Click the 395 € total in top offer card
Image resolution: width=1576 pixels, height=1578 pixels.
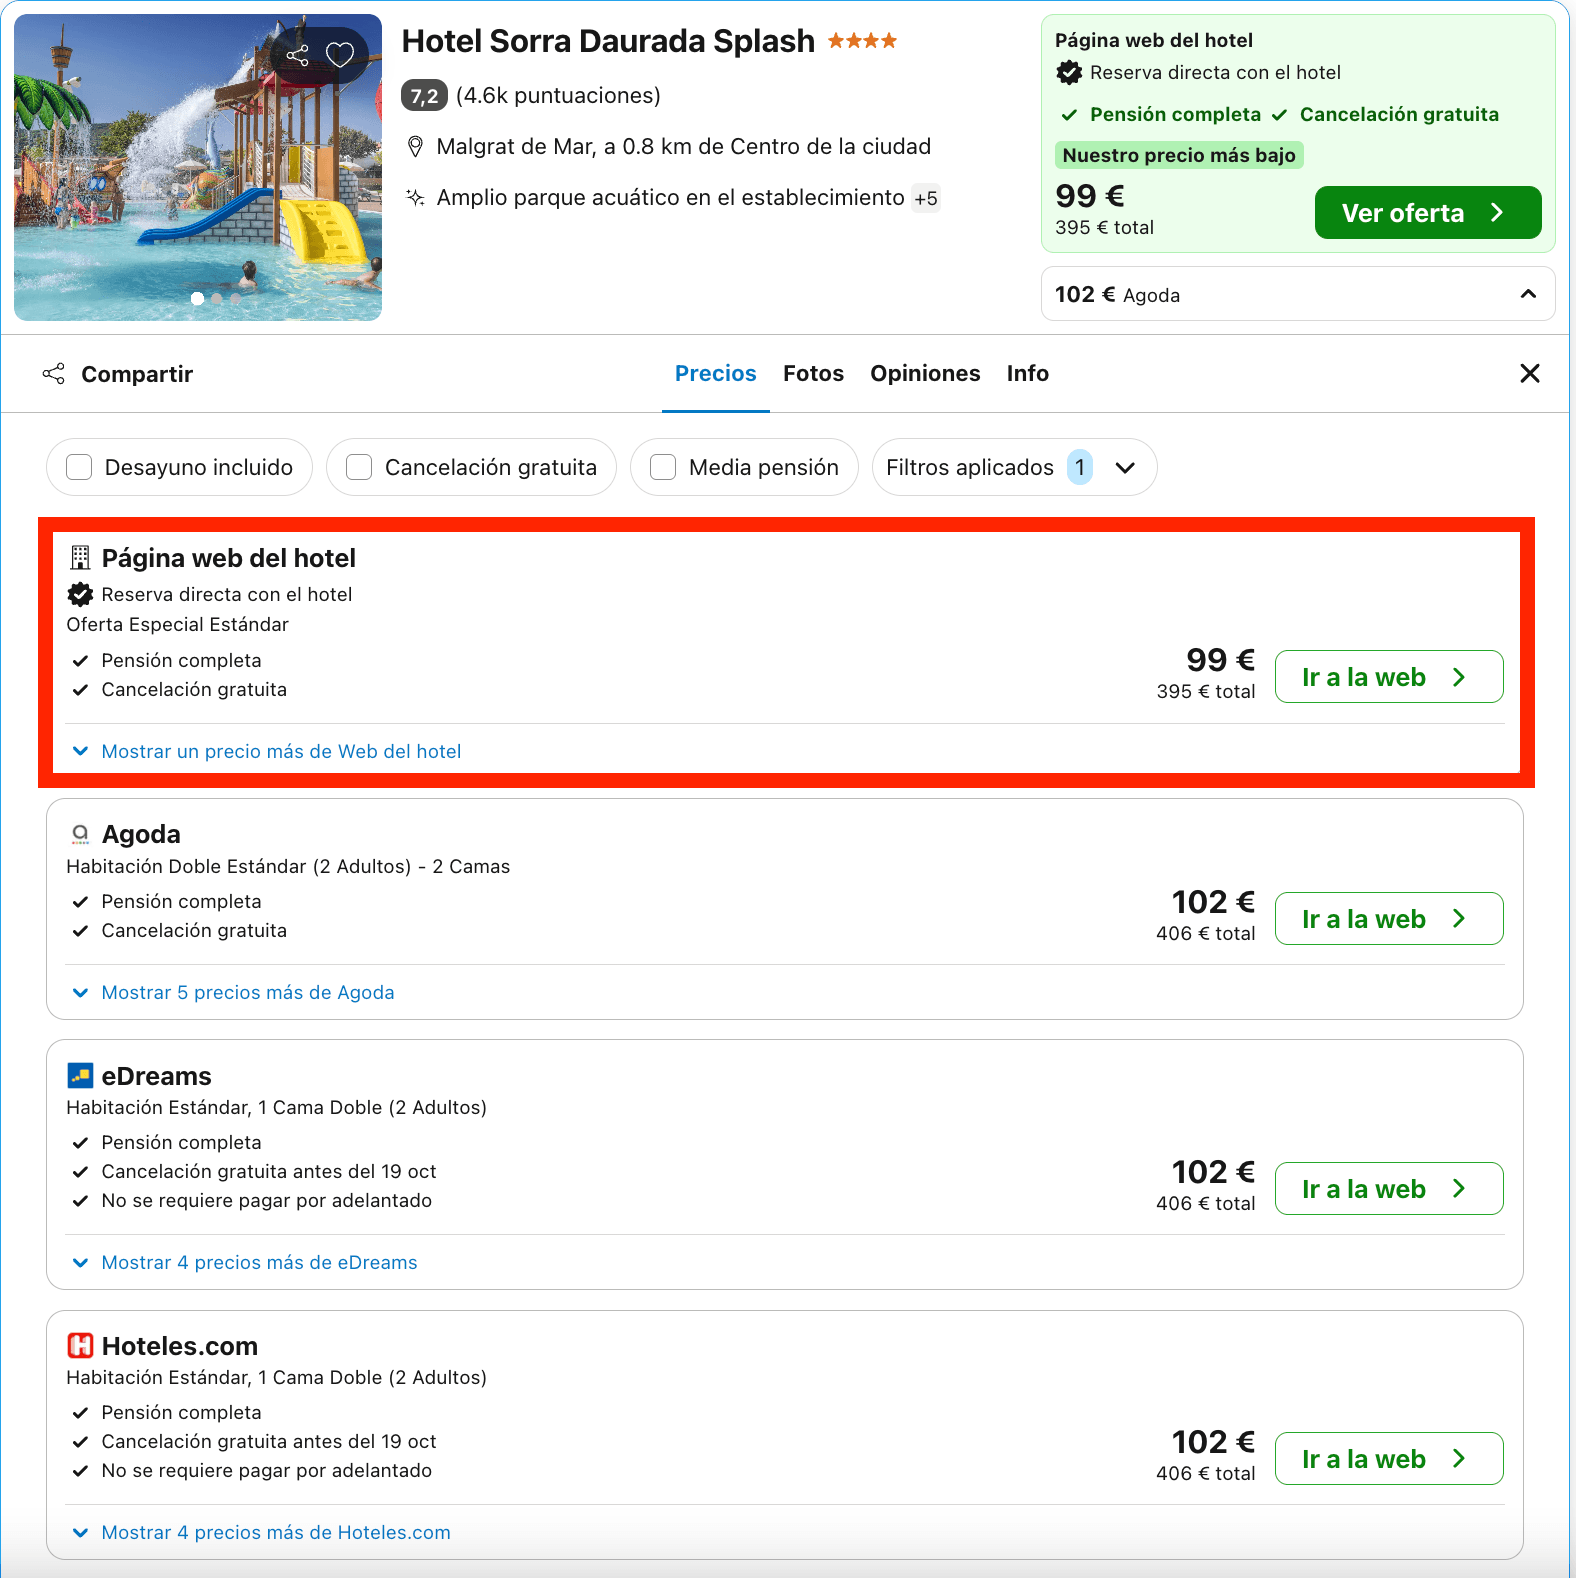point(1104,228)
